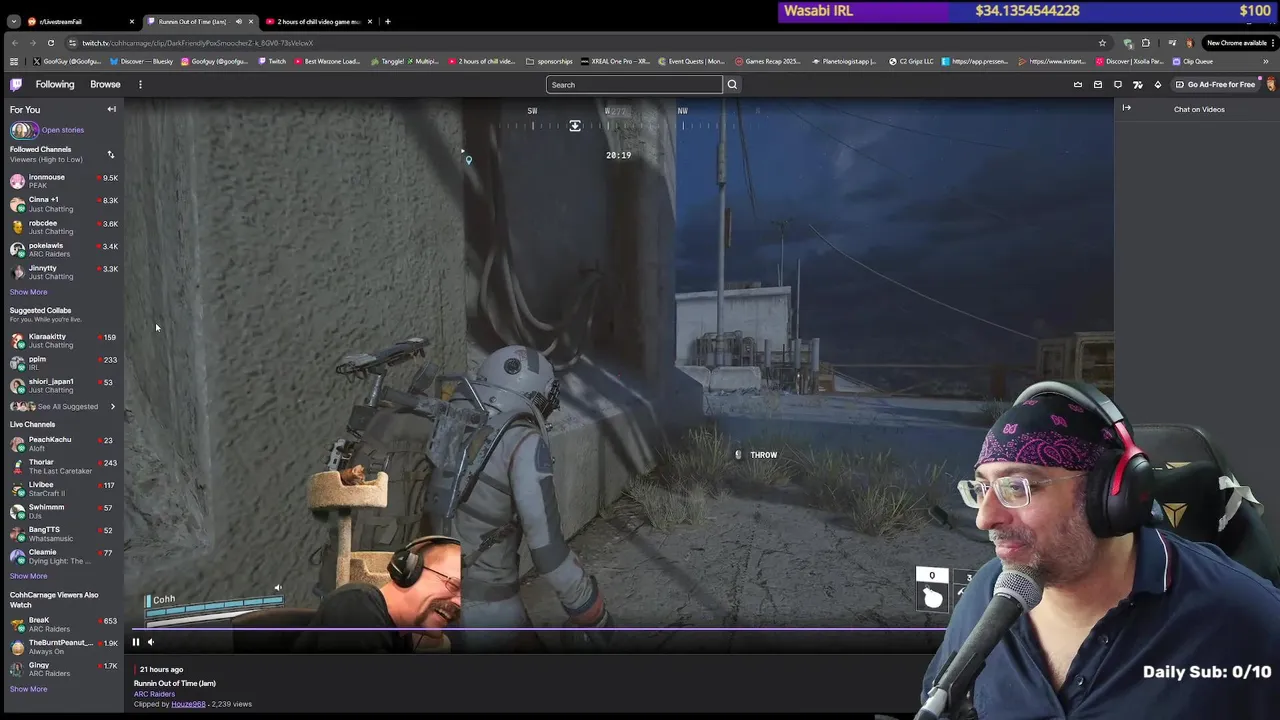This screenshot has width=1280, height=720.
Task: Switch to the r/LivestreamFail tab
Action: 80,21
